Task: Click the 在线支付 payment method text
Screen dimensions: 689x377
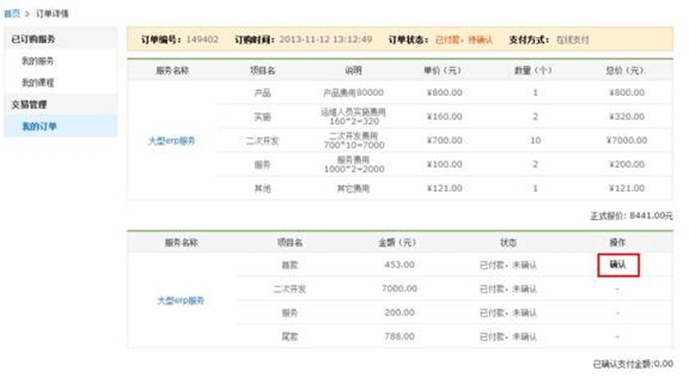Action: pyautogui.click(x=573, y=40)
